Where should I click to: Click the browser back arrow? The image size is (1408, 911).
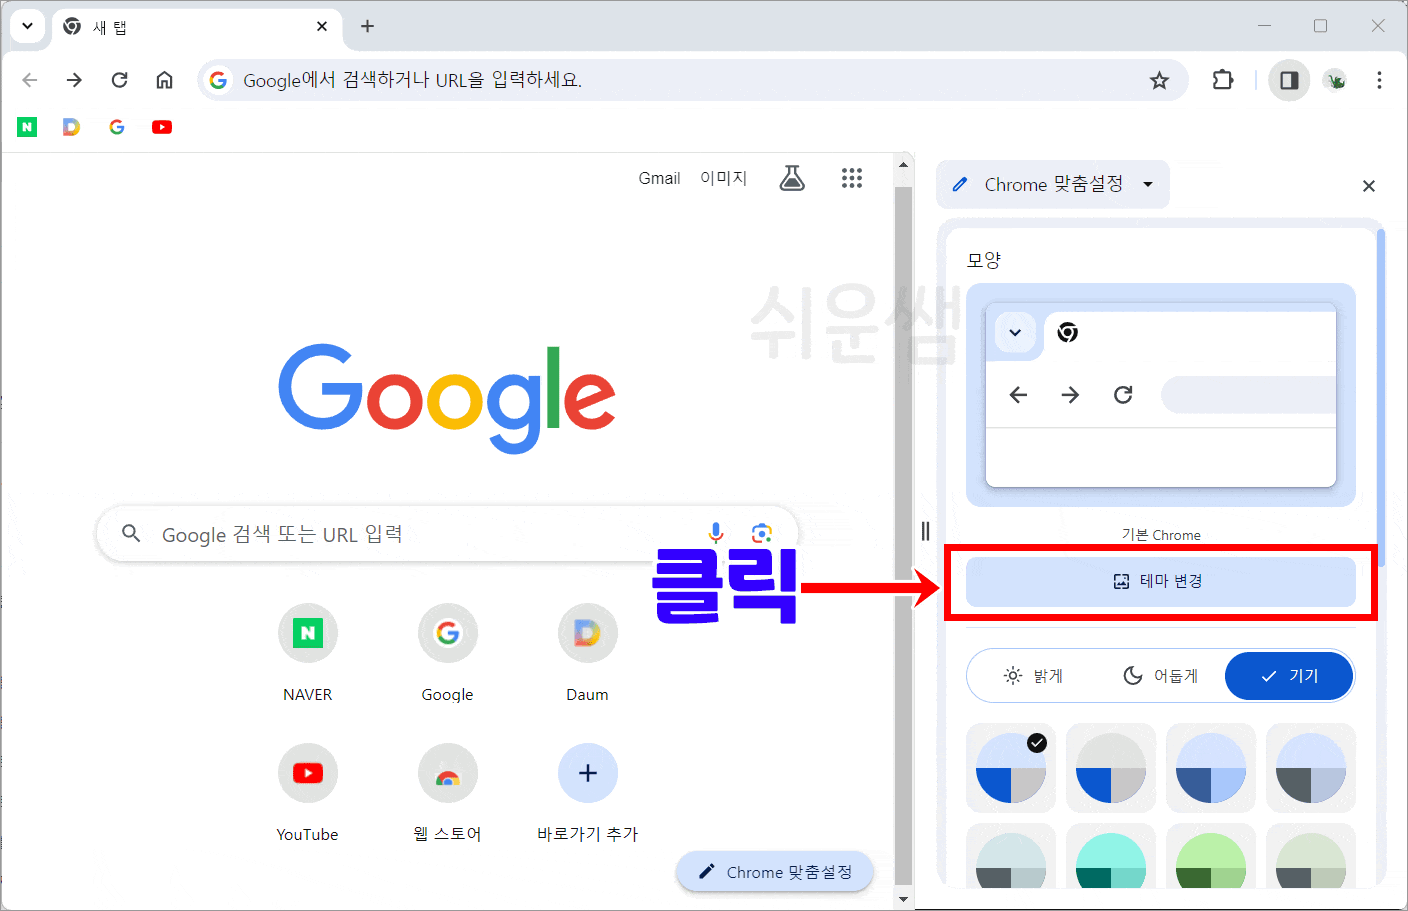point(30,80)
